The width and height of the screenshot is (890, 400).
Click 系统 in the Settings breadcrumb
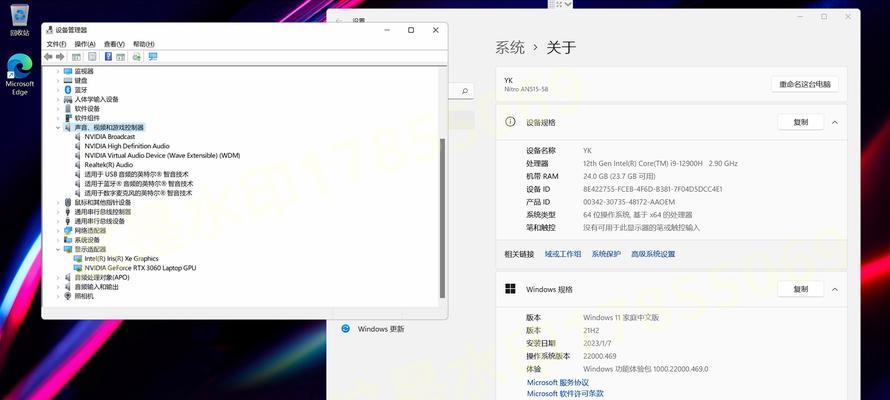510,48
